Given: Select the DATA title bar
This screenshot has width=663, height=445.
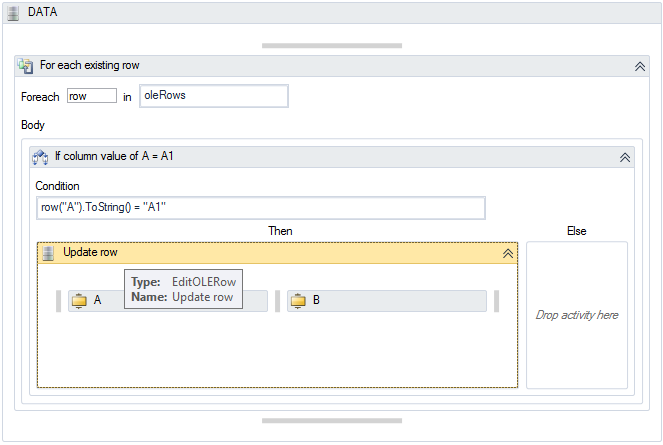Looking at the screenshot, I should (x=330, y=11).
